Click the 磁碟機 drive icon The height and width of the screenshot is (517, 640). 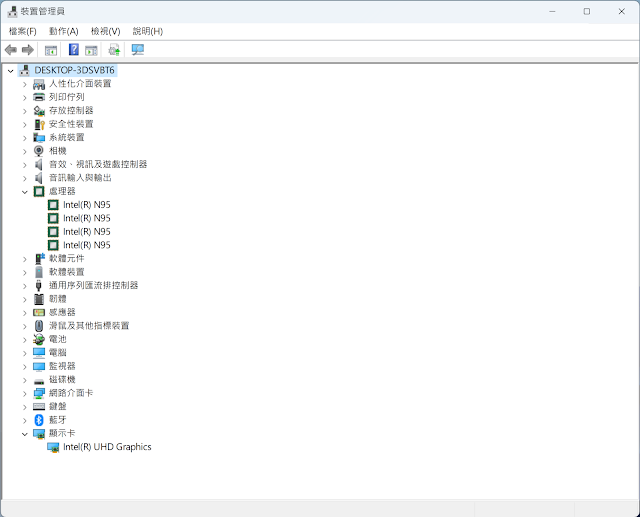(39, 381)
